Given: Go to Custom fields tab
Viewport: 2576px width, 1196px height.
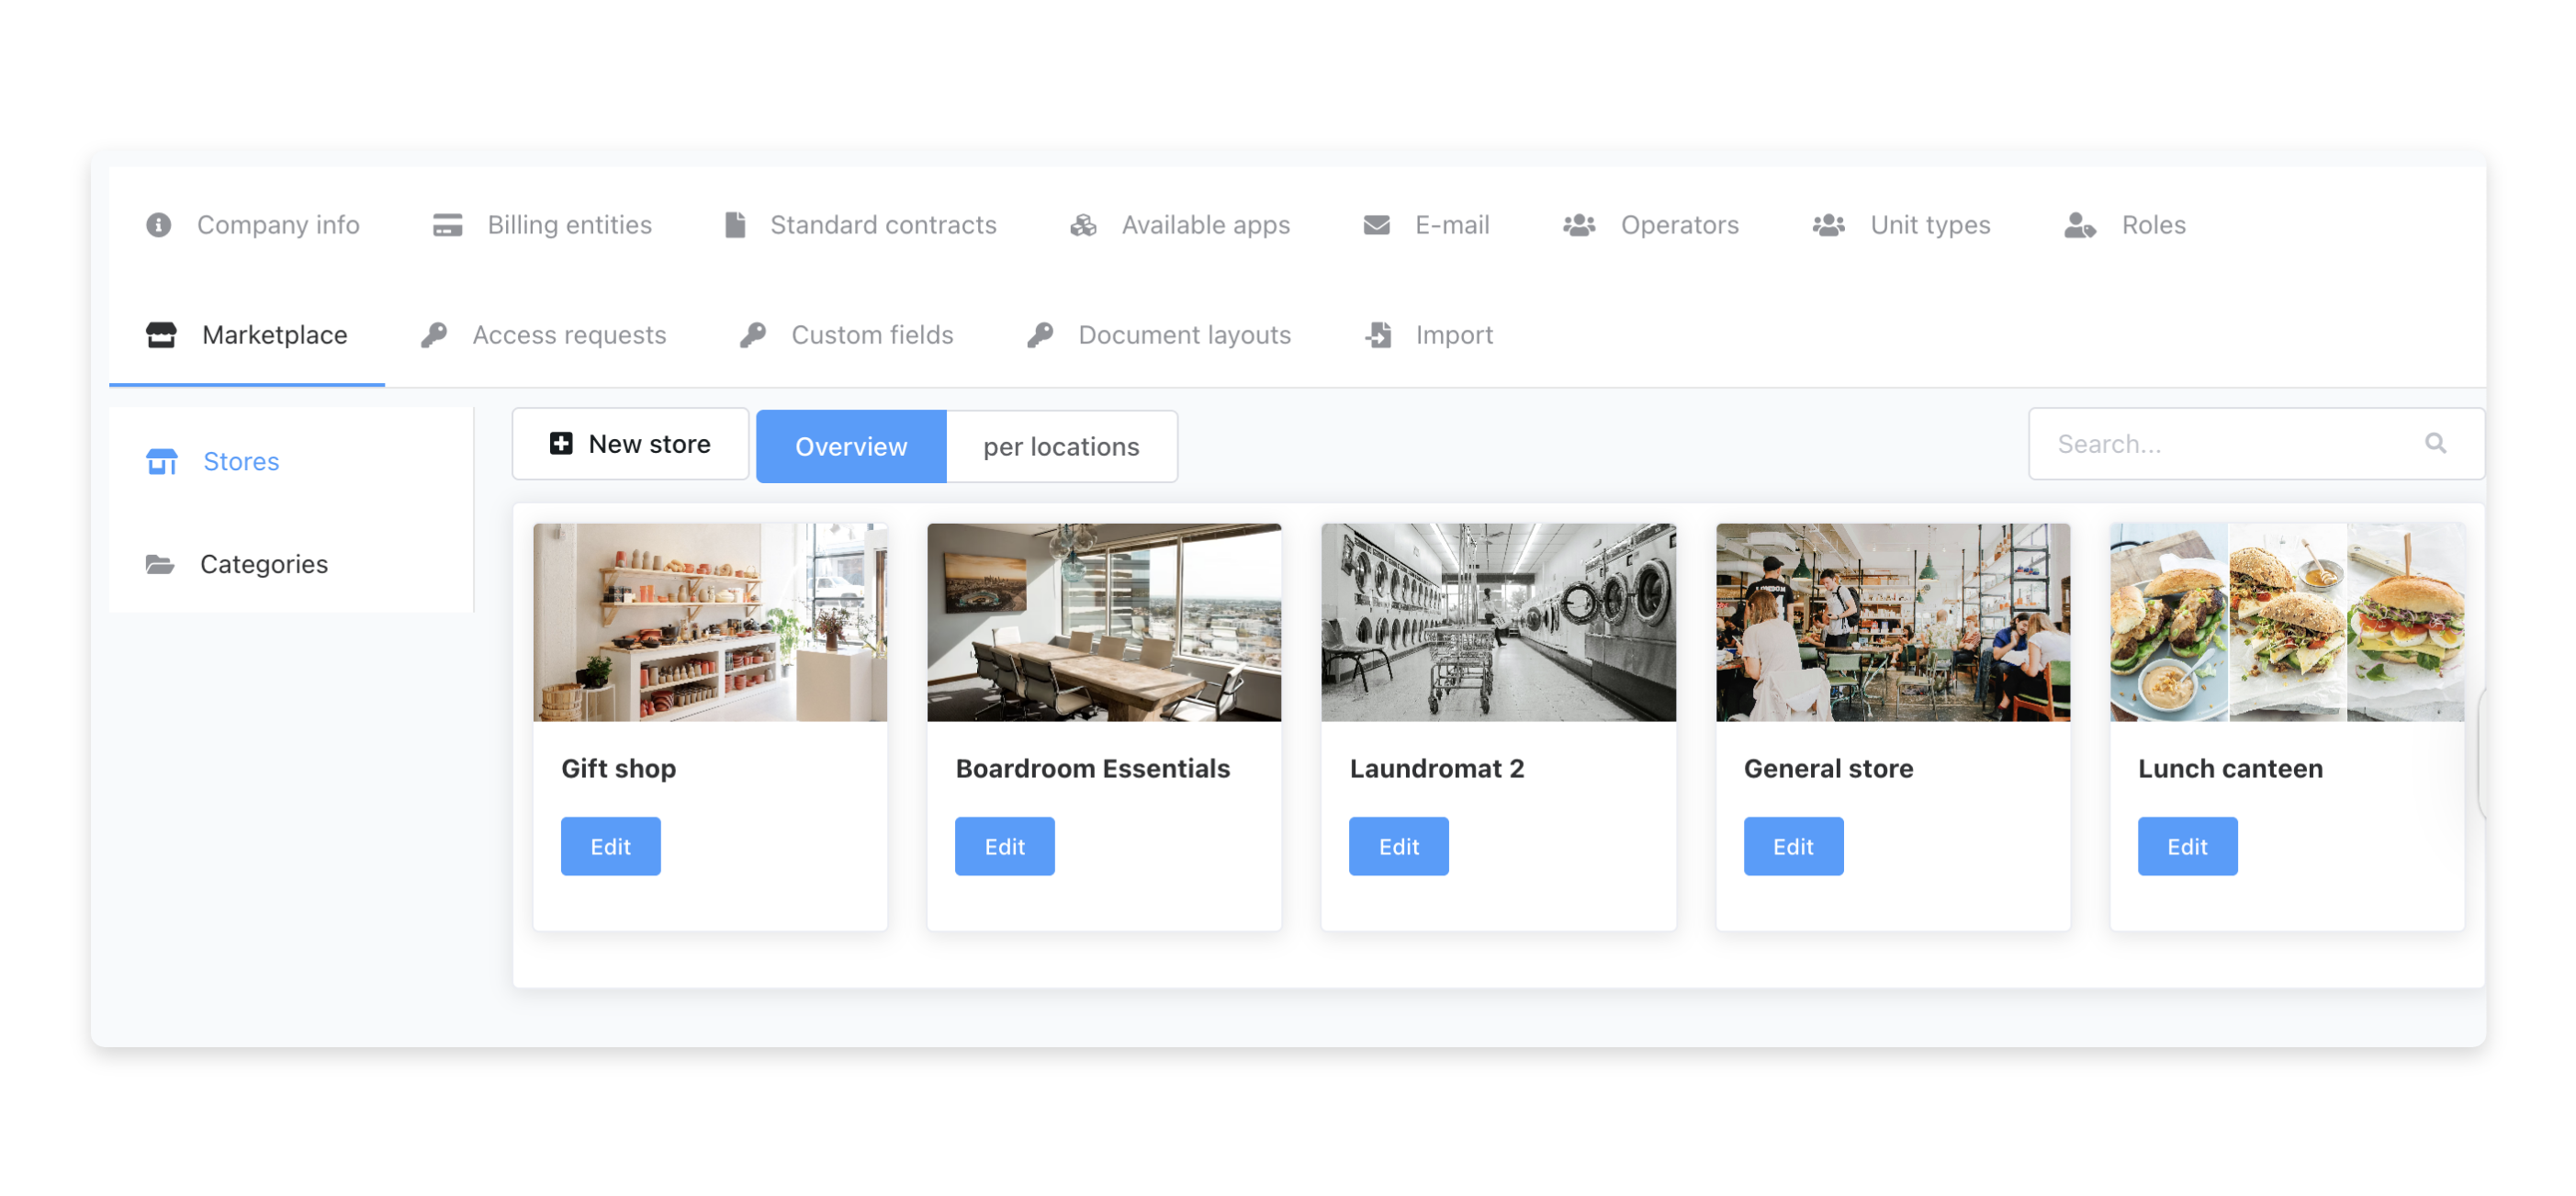Looking at the screenshot, I should pyautogui.click(x=871, y=335).
